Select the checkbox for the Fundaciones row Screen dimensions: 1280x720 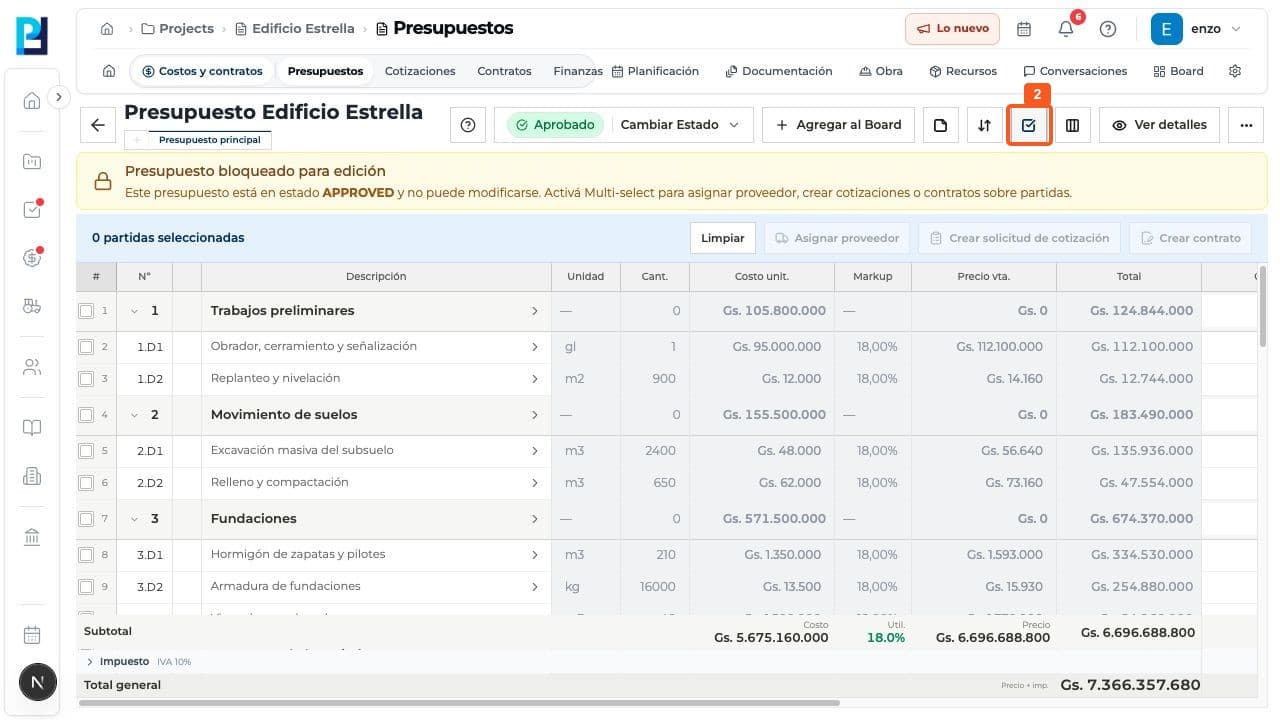click(86, 519)
